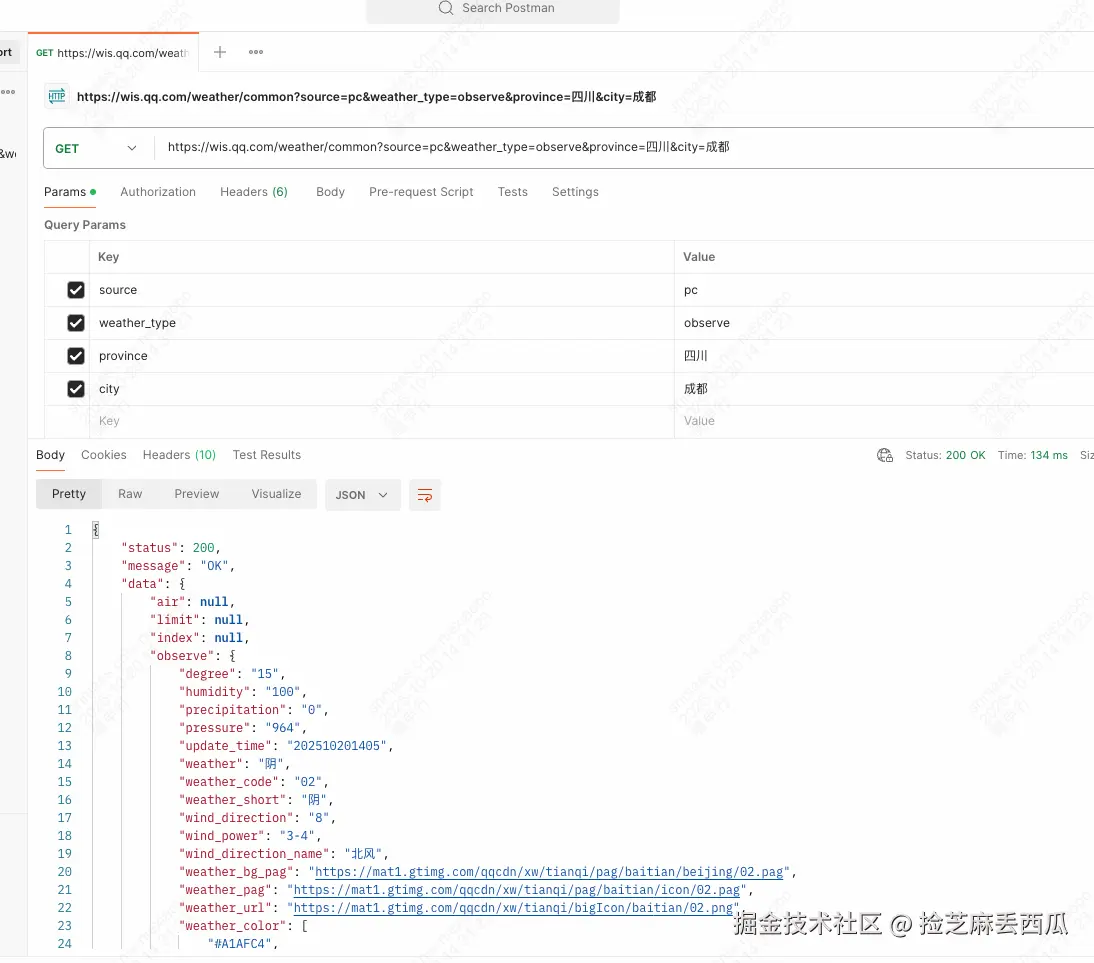Screen dimensions: 1094x963
Task: Open the request Headers (6) tab
Action: pyautogui.click(x=254, y=192)
